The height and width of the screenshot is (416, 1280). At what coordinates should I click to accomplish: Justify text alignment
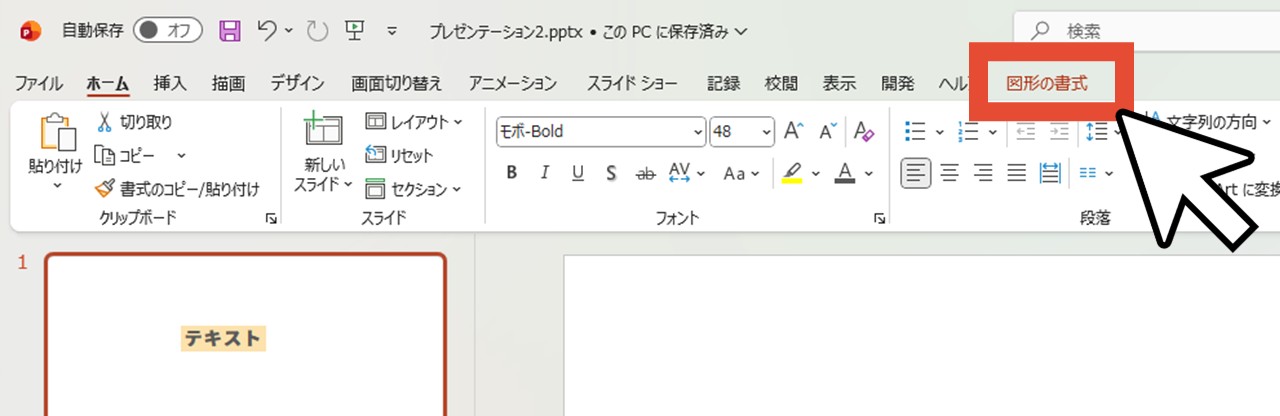click(1016, 173)
